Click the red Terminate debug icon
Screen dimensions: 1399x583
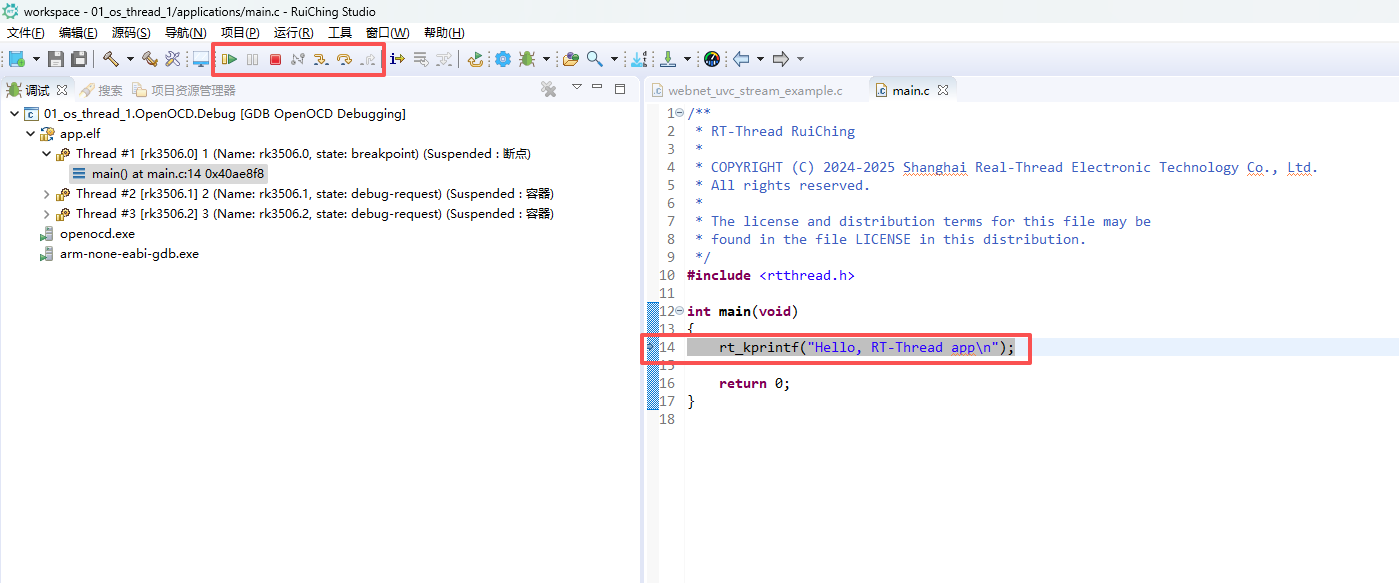274,59
